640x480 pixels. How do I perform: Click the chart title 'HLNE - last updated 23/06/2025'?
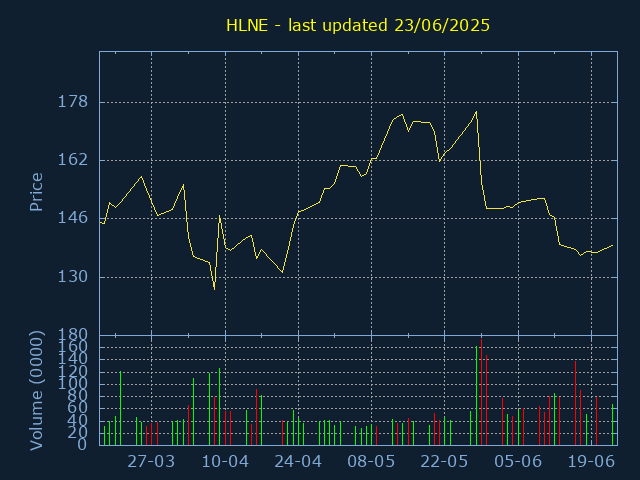(x=358, y=25)
